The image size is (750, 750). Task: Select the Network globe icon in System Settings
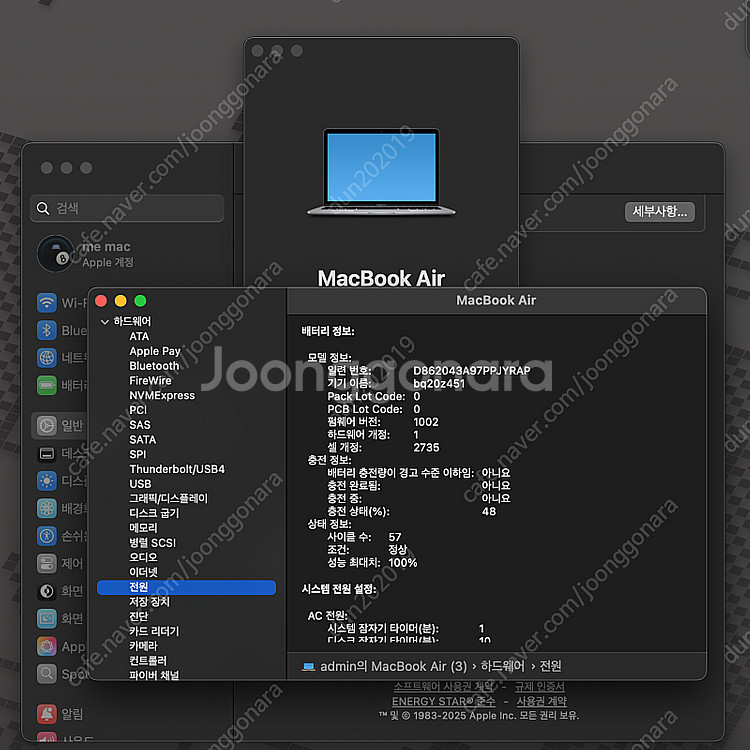click(46, 358)
